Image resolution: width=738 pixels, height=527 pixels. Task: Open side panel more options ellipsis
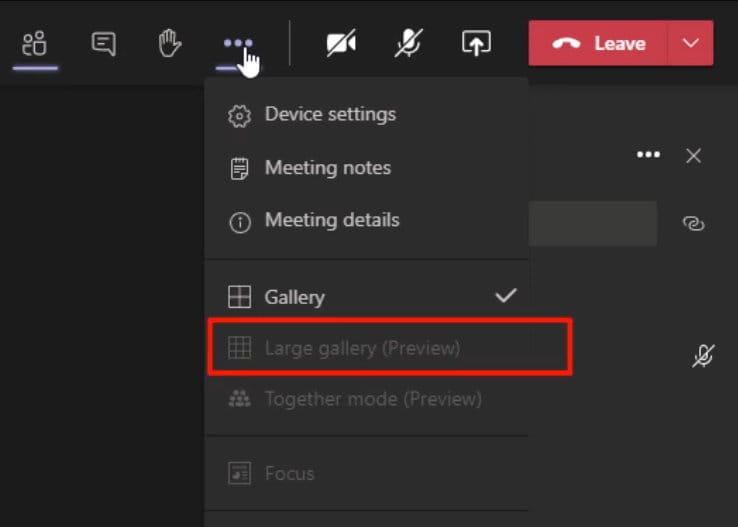tap(649, 155)
